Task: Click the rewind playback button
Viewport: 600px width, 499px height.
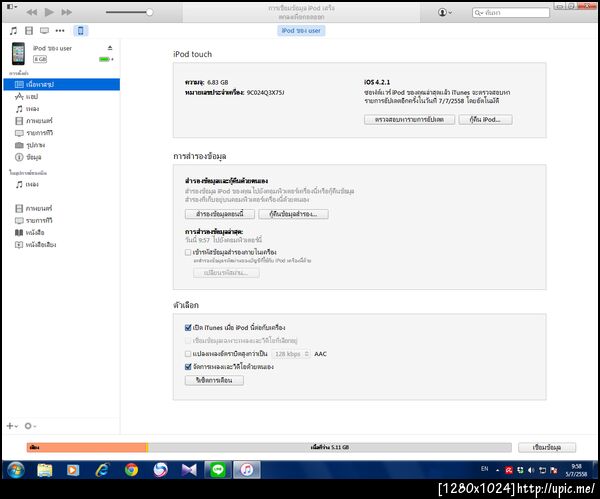Action: pos(32,12)
